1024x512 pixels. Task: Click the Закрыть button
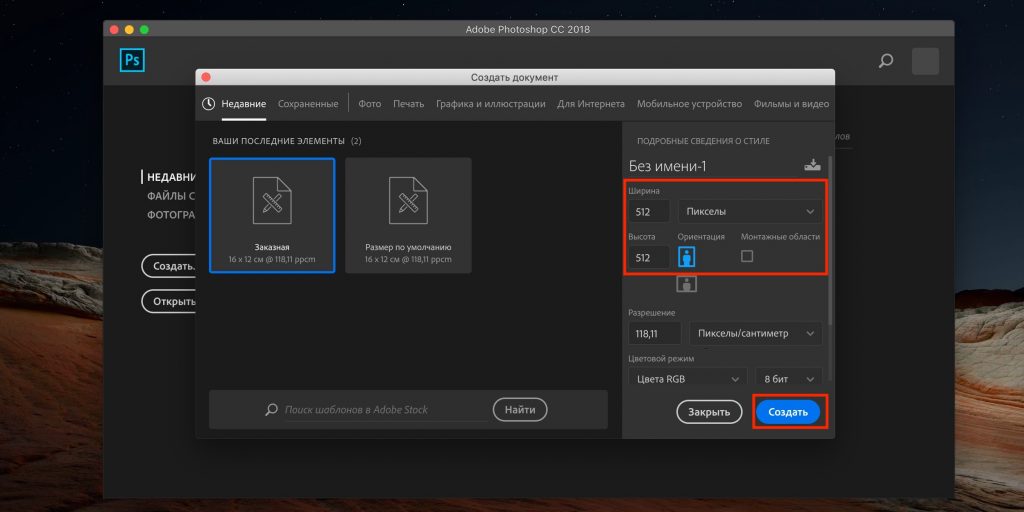(710, 412)
